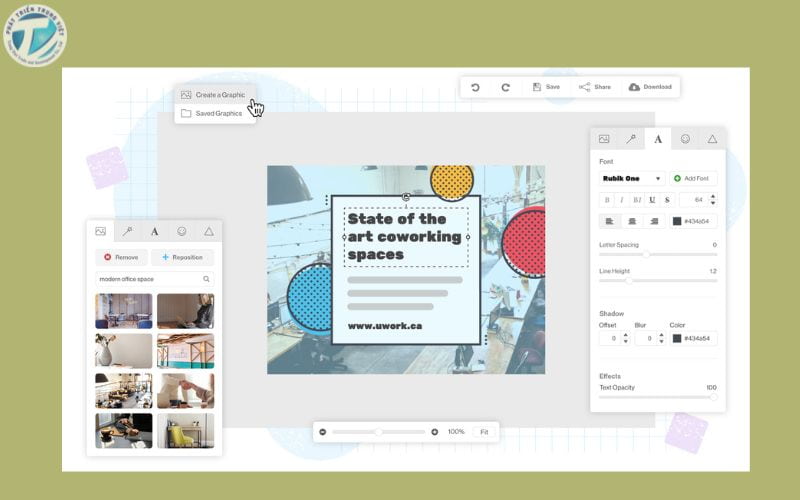Switch to shapes tab in left panel

point(209,231)
